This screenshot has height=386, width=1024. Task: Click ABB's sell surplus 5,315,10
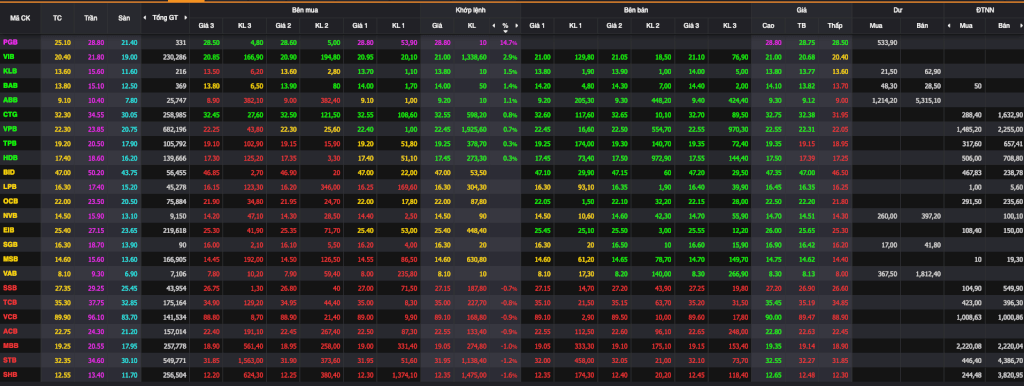point(928,100)
